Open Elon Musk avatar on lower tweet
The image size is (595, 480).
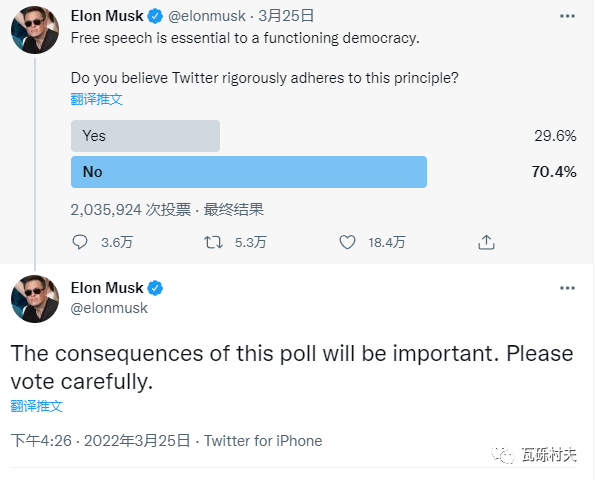tap(35, 299)
